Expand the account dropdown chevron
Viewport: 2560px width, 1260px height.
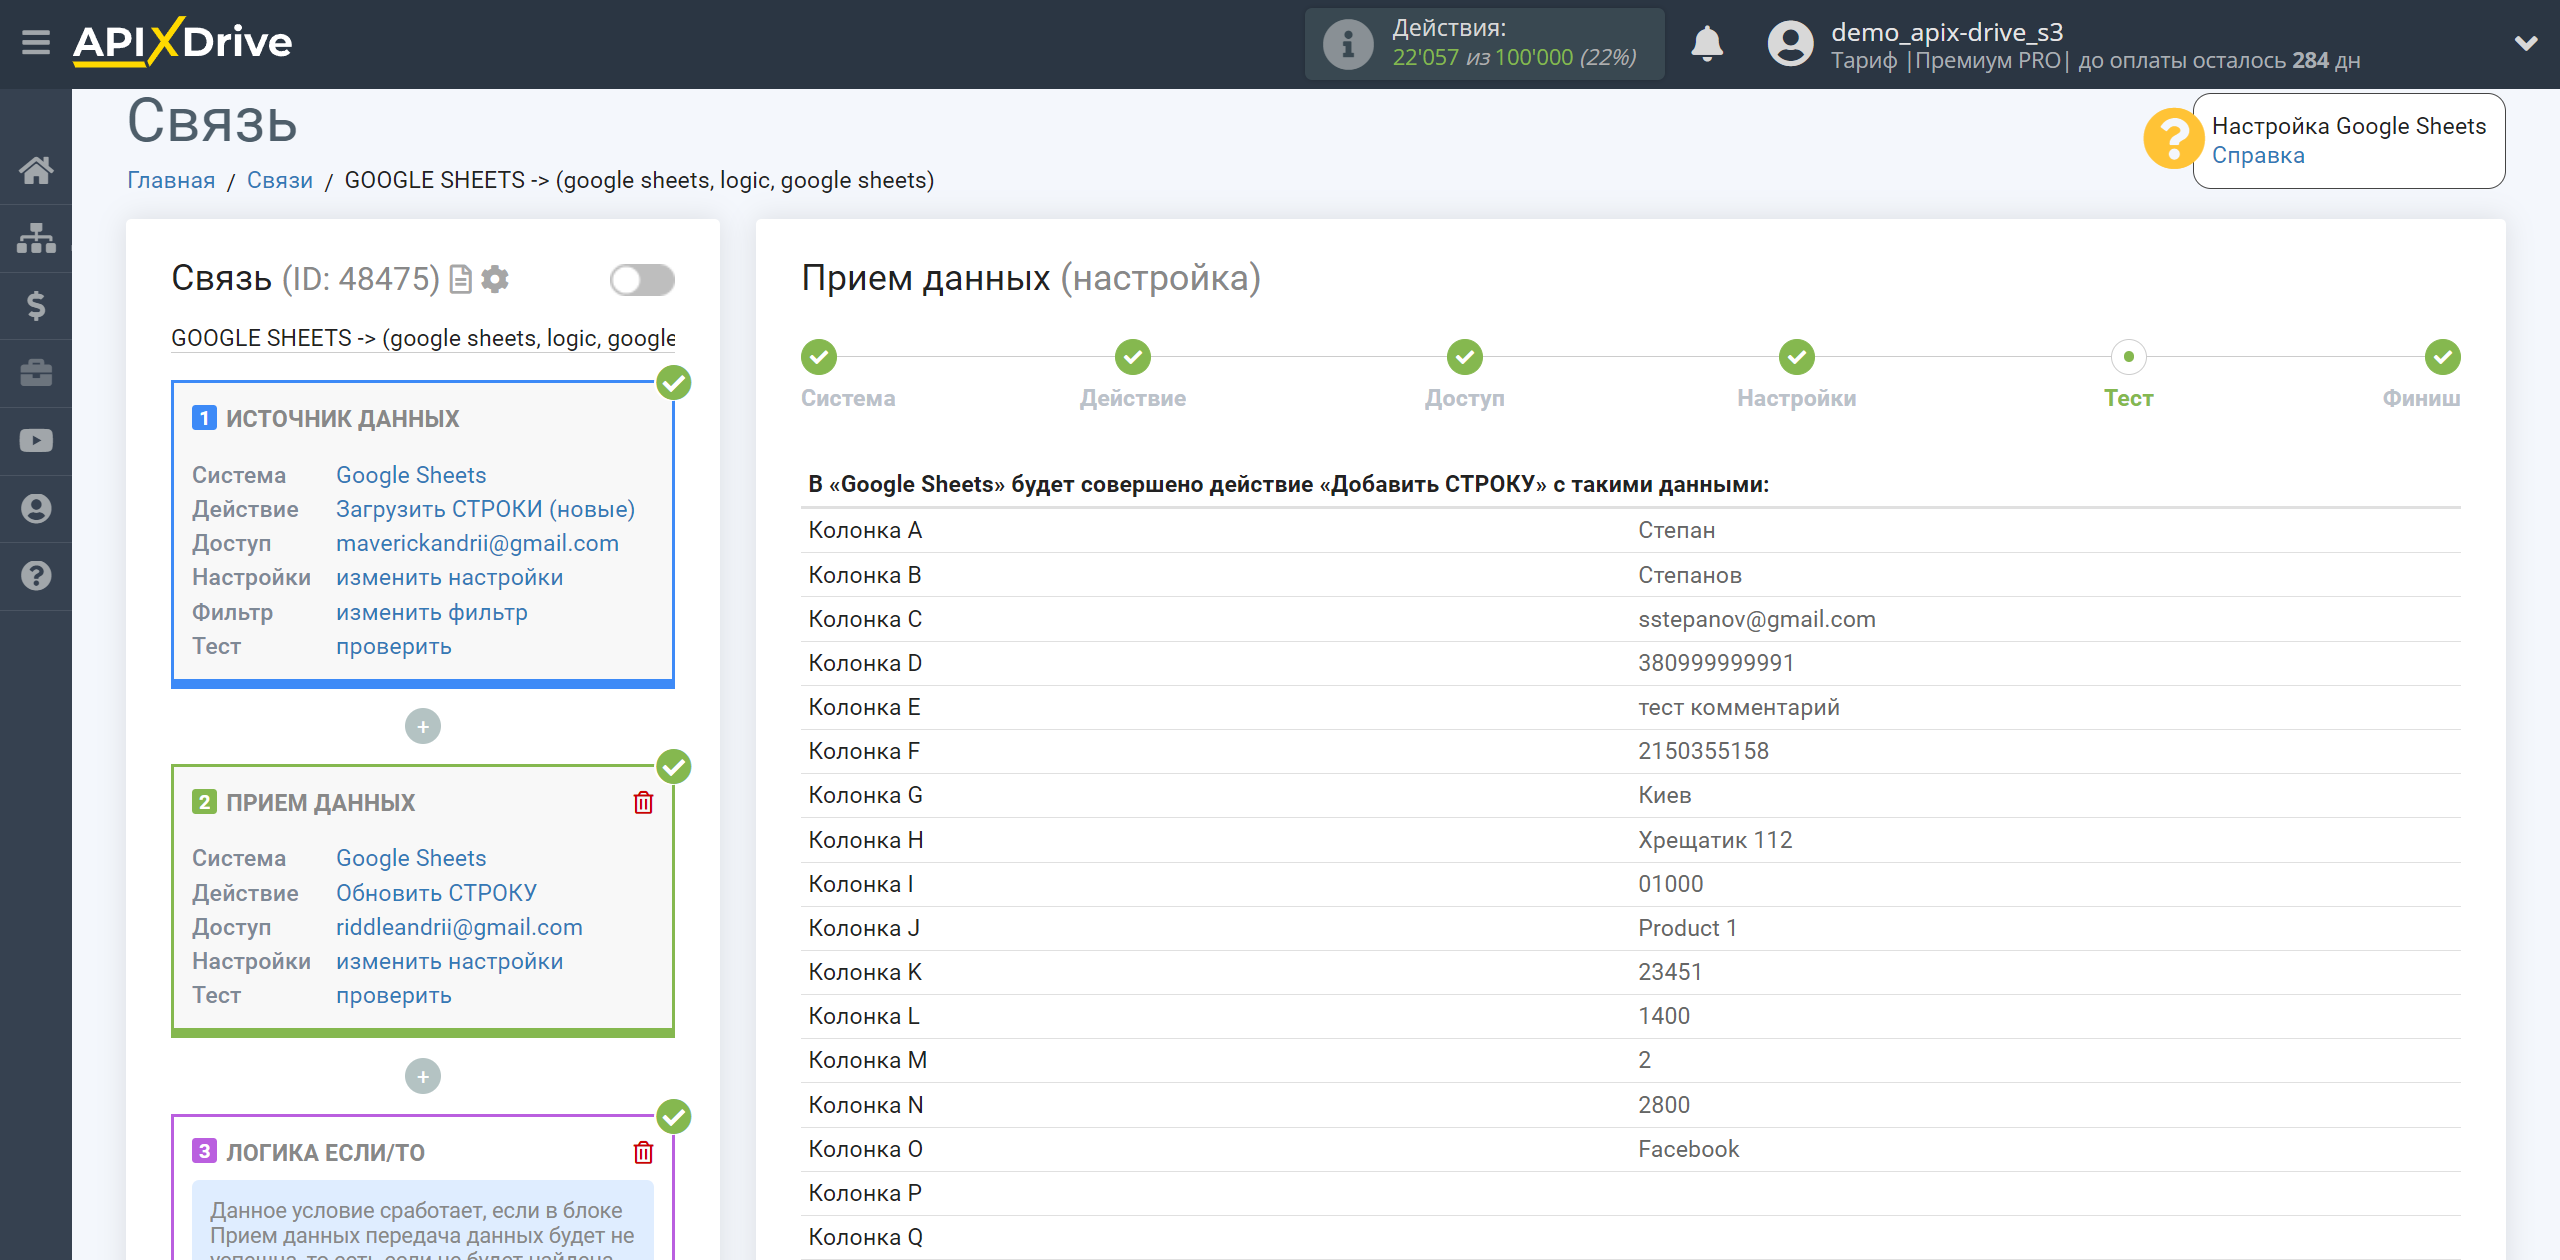click(x=2526, y=43)
